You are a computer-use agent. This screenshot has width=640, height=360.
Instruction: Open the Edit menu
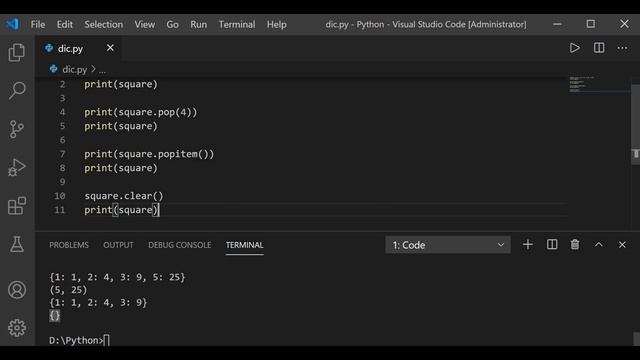click(x=64, y=24)
